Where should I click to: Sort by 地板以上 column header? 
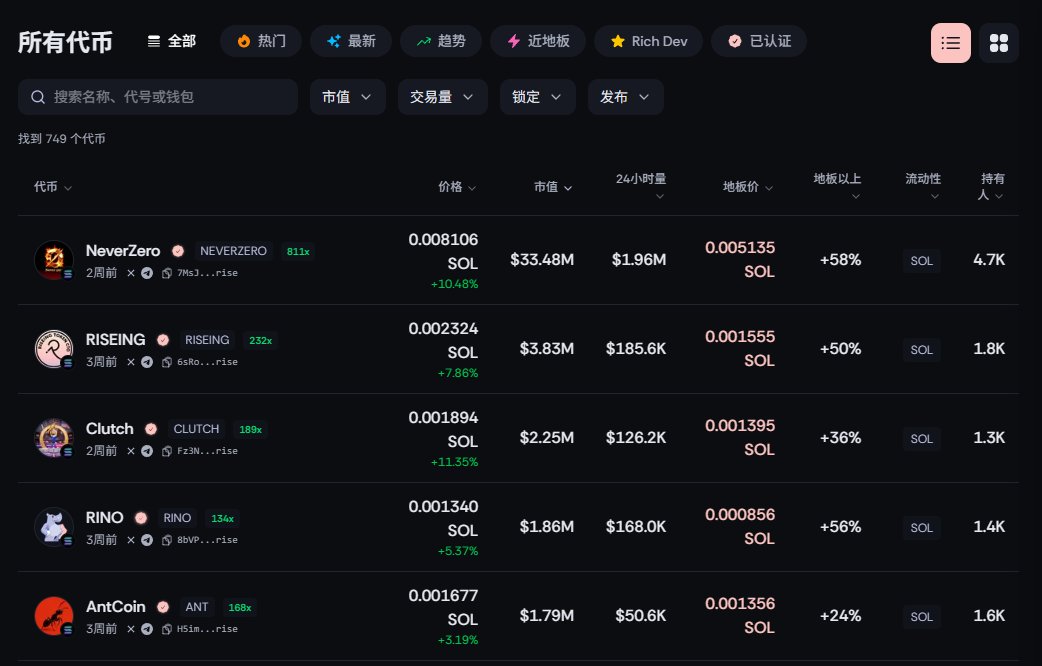pos(837,187)
